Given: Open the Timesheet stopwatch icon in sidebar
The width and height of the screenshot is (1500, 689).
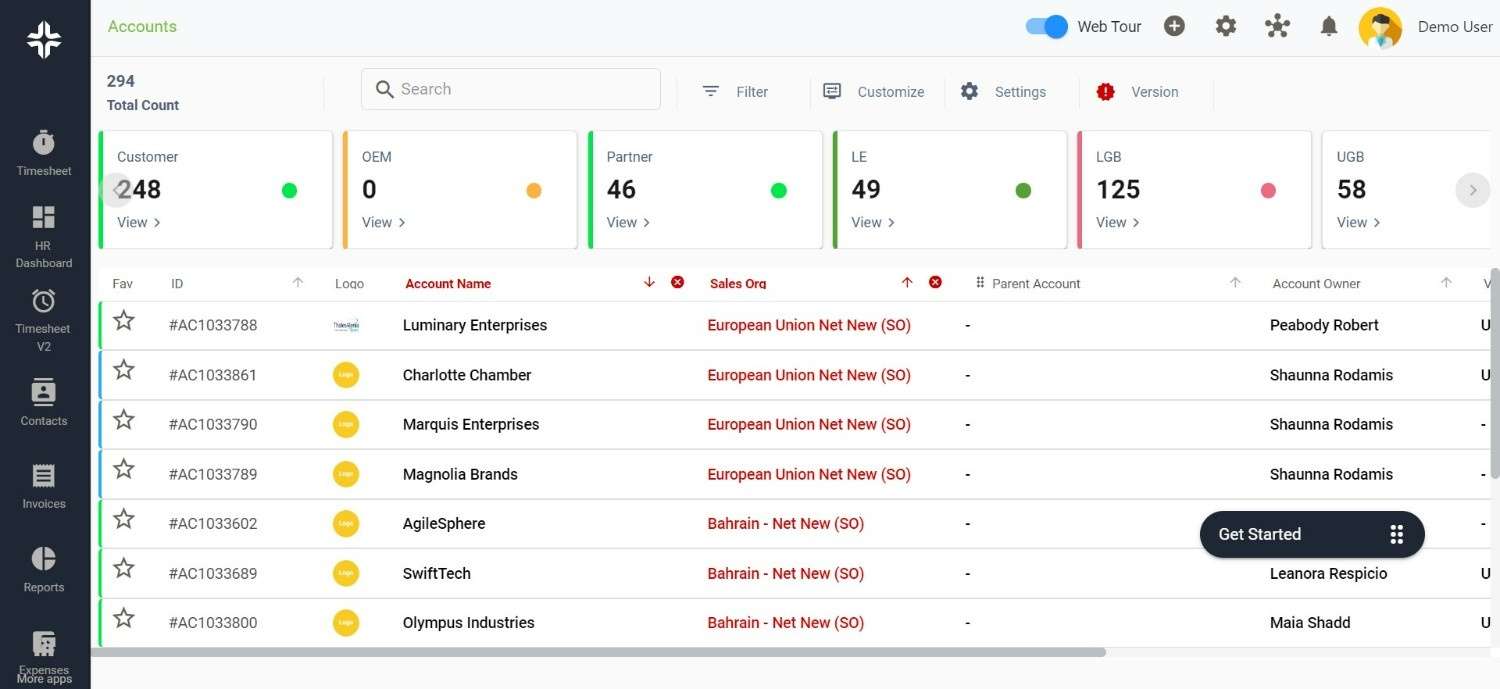Looking at the screenshot, I should pyautogui.click(x=44, y=143).
